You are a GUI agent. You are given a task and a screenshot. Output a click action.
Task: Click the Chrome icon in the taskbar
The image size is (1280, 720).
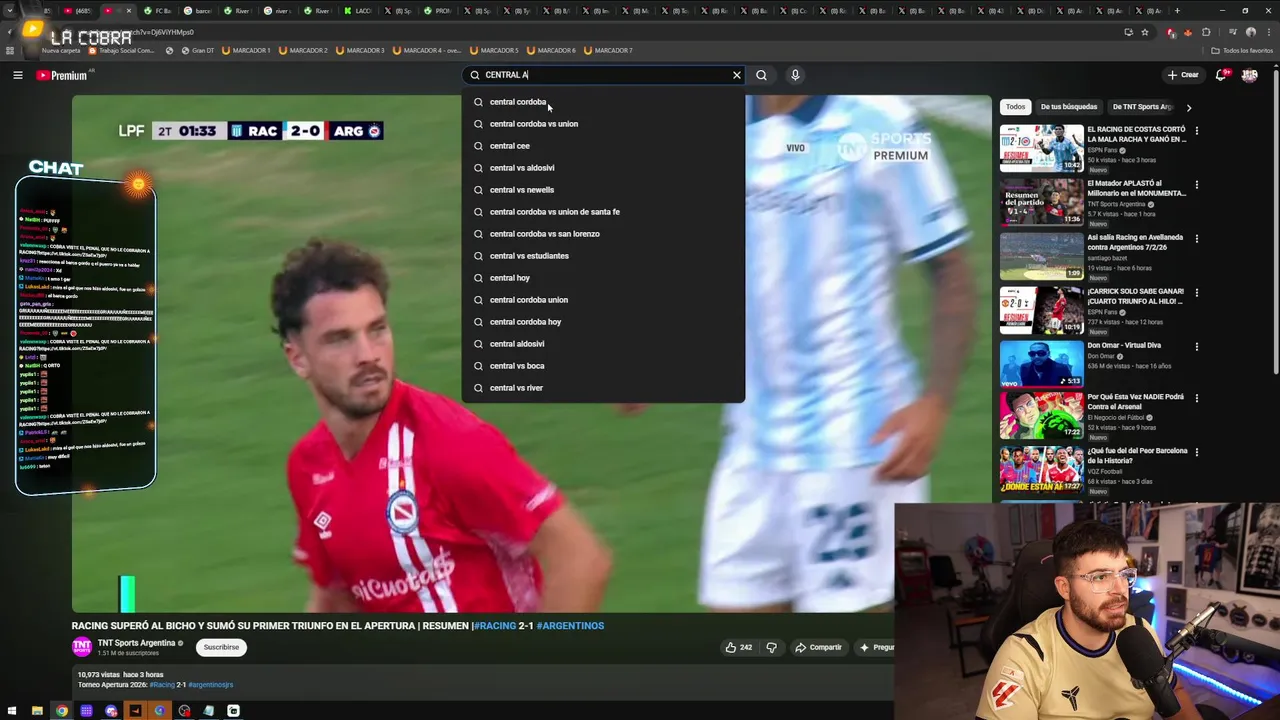click(x=62, y=711)
